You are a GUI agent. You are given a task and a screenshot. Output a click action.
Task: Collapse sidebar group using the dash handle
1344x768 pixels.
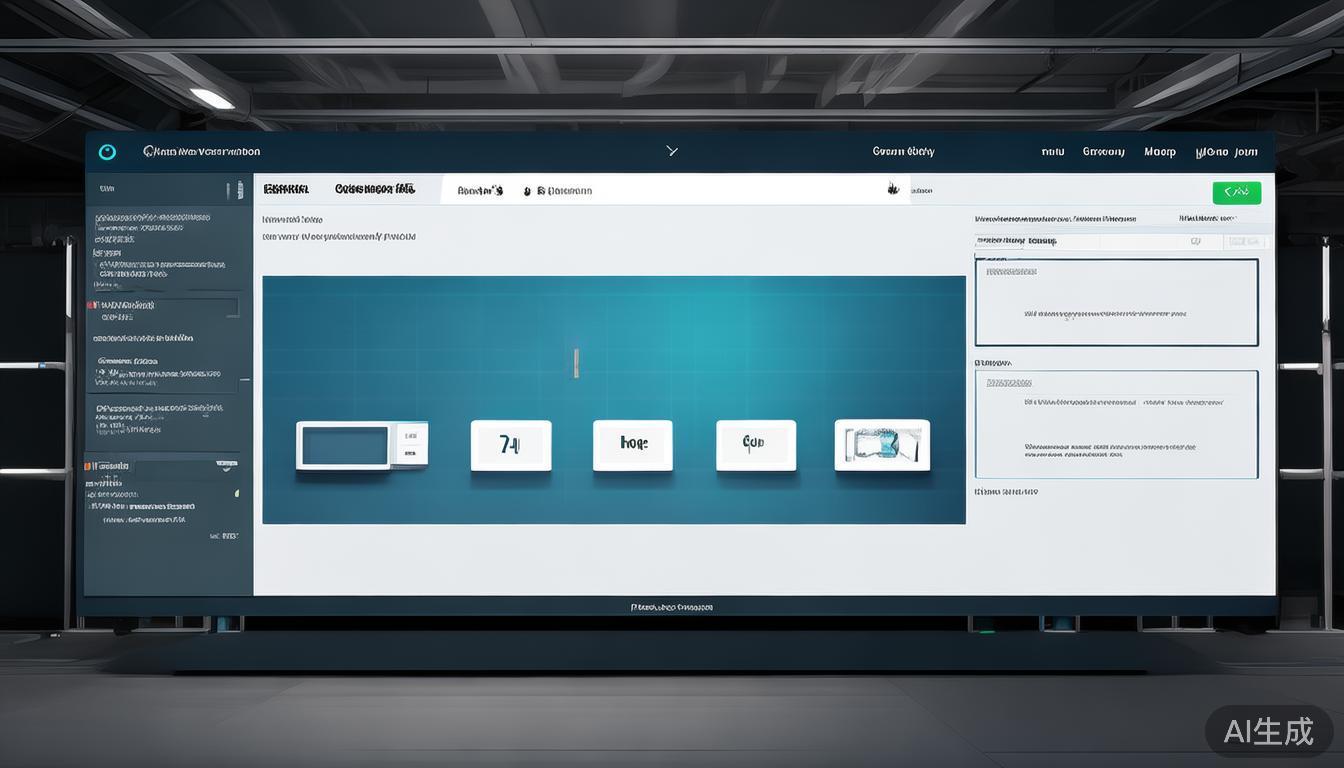pos(245,380)
